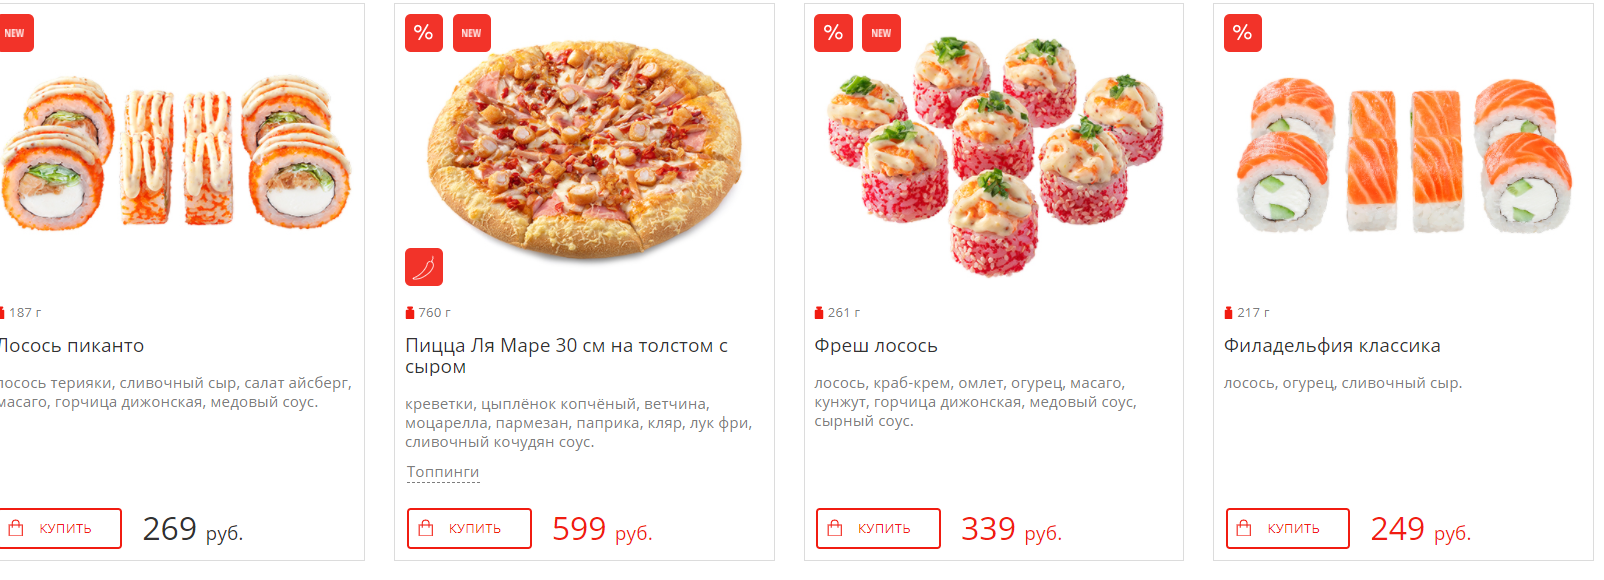1604x580 pixels.
Task: Click weight icon next to 760 г
Action: (x=410, y=313)
